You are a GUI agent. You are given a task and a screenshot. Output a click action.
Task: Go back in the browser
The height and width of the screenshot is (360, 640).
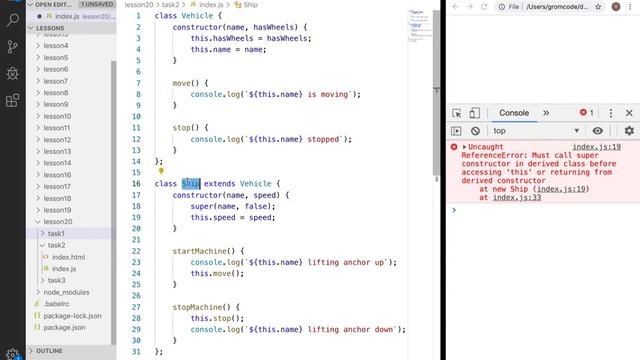tap(456, 7)
